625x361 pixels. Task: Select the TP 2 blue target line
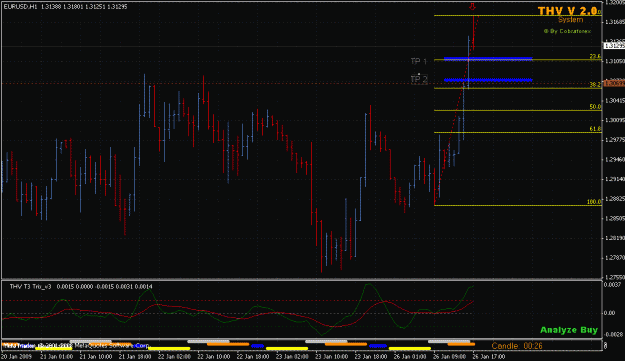(488, 80)
